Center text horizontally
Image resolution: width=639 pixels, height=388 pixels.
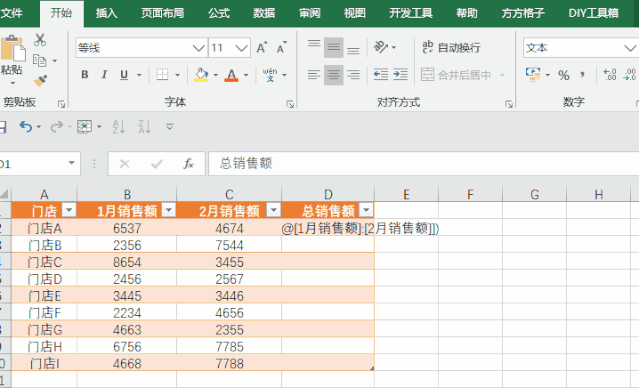(334, 75)
